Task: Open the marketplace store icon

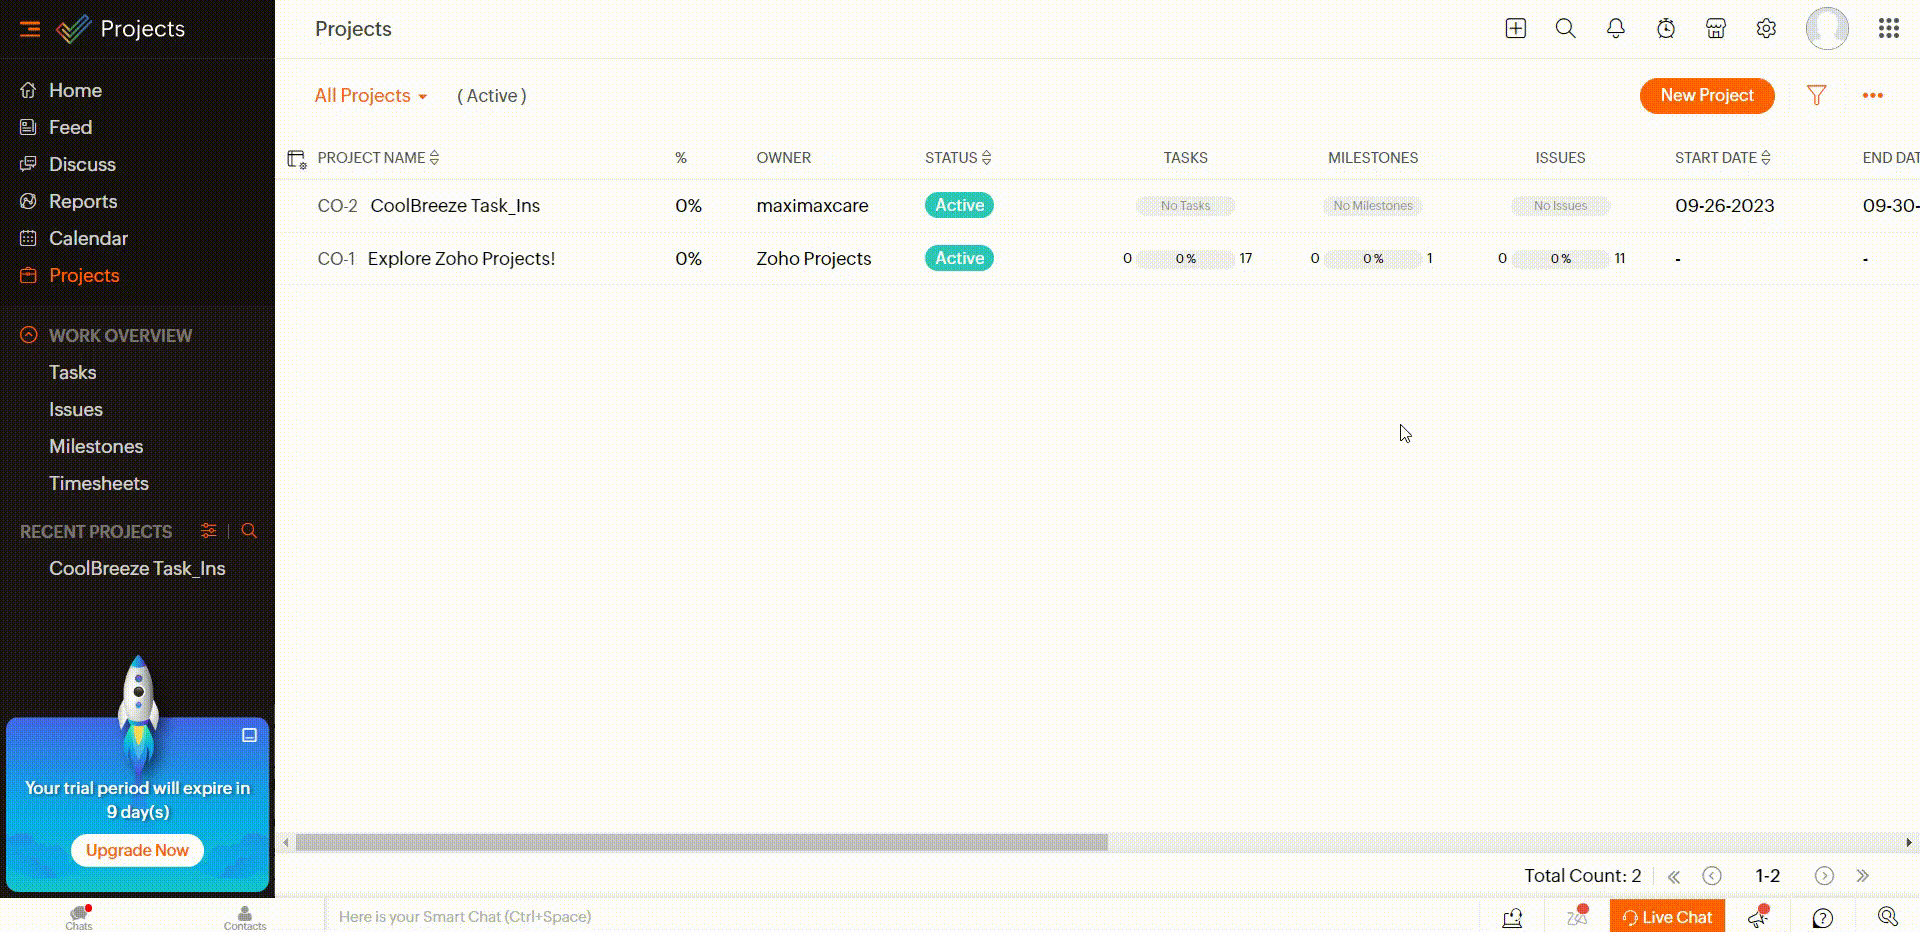Action: tap(1715, 29)
